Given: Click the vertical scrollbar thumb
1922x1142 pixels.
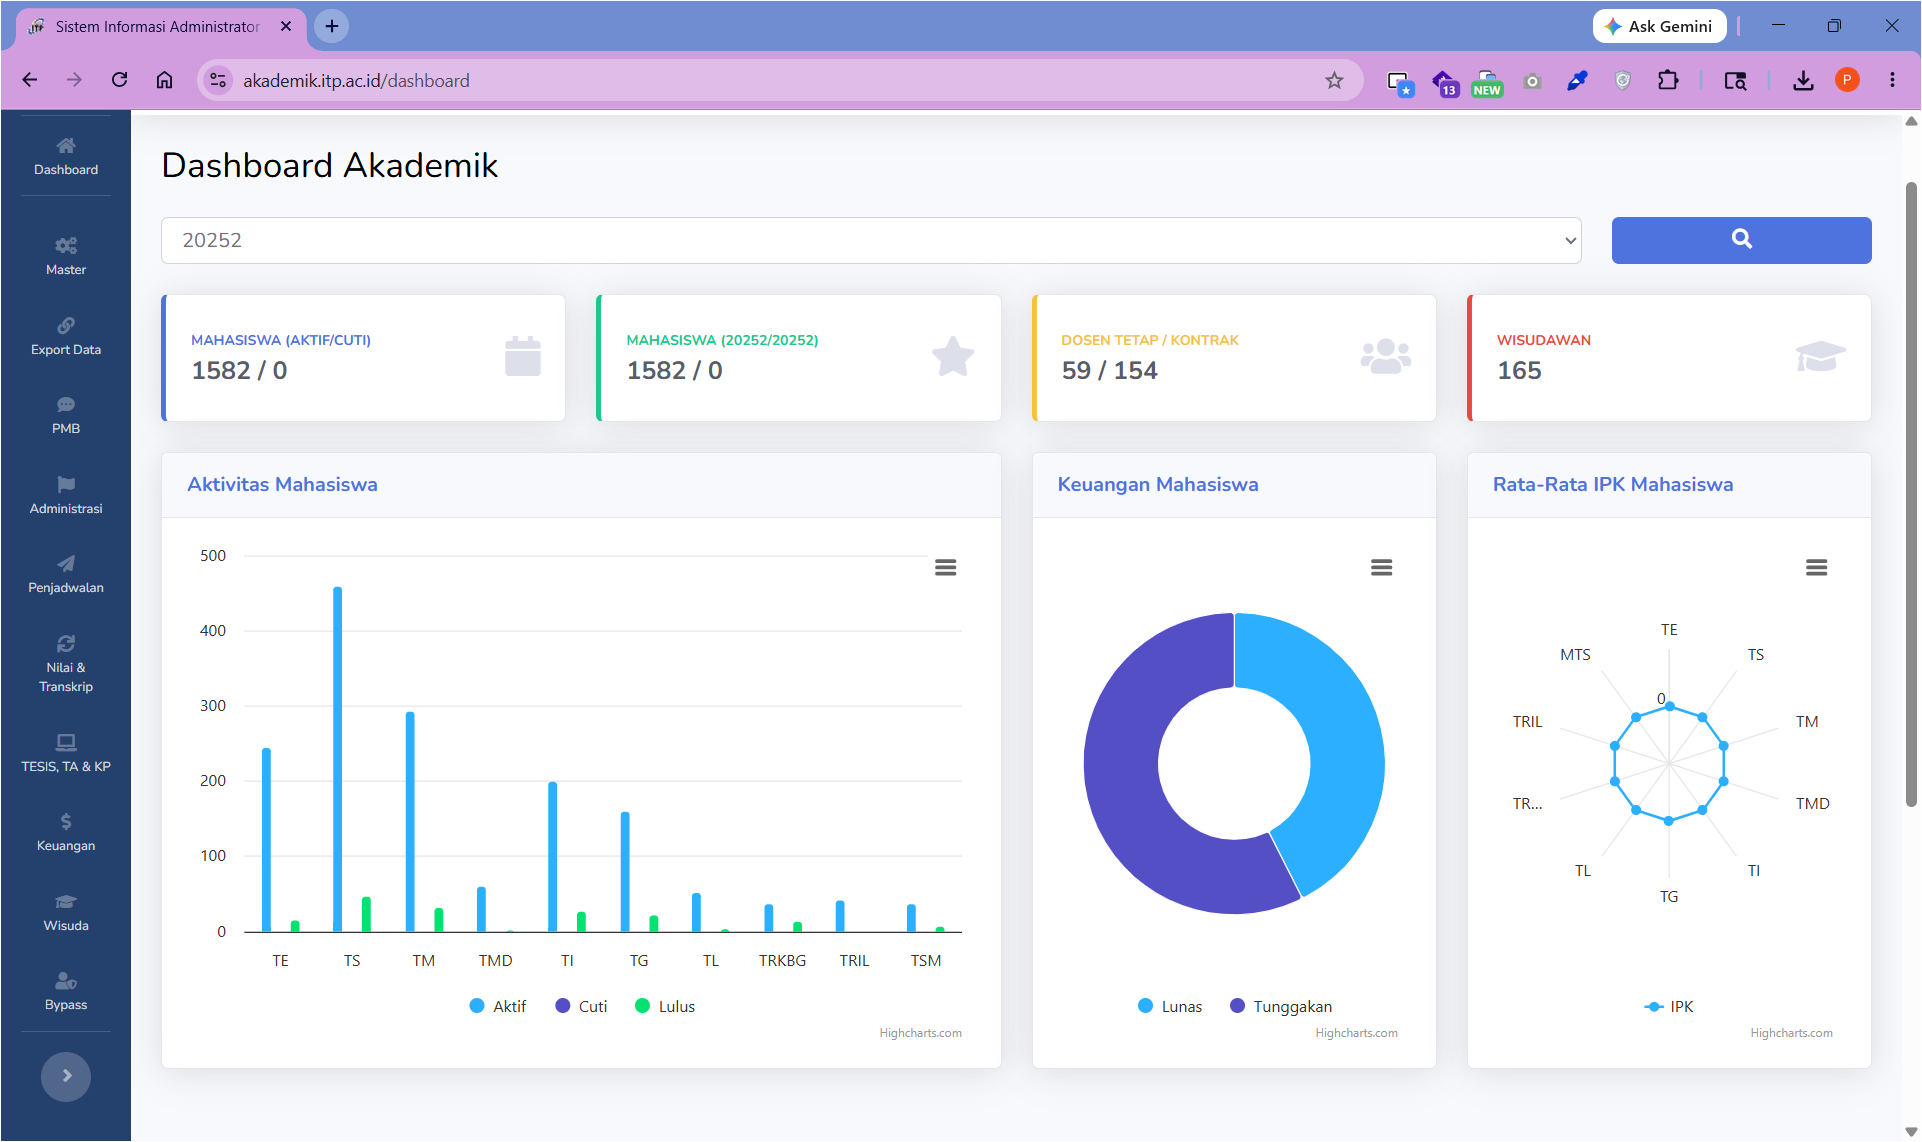Looking at the screenshot, I should [x=1911, y=495].
